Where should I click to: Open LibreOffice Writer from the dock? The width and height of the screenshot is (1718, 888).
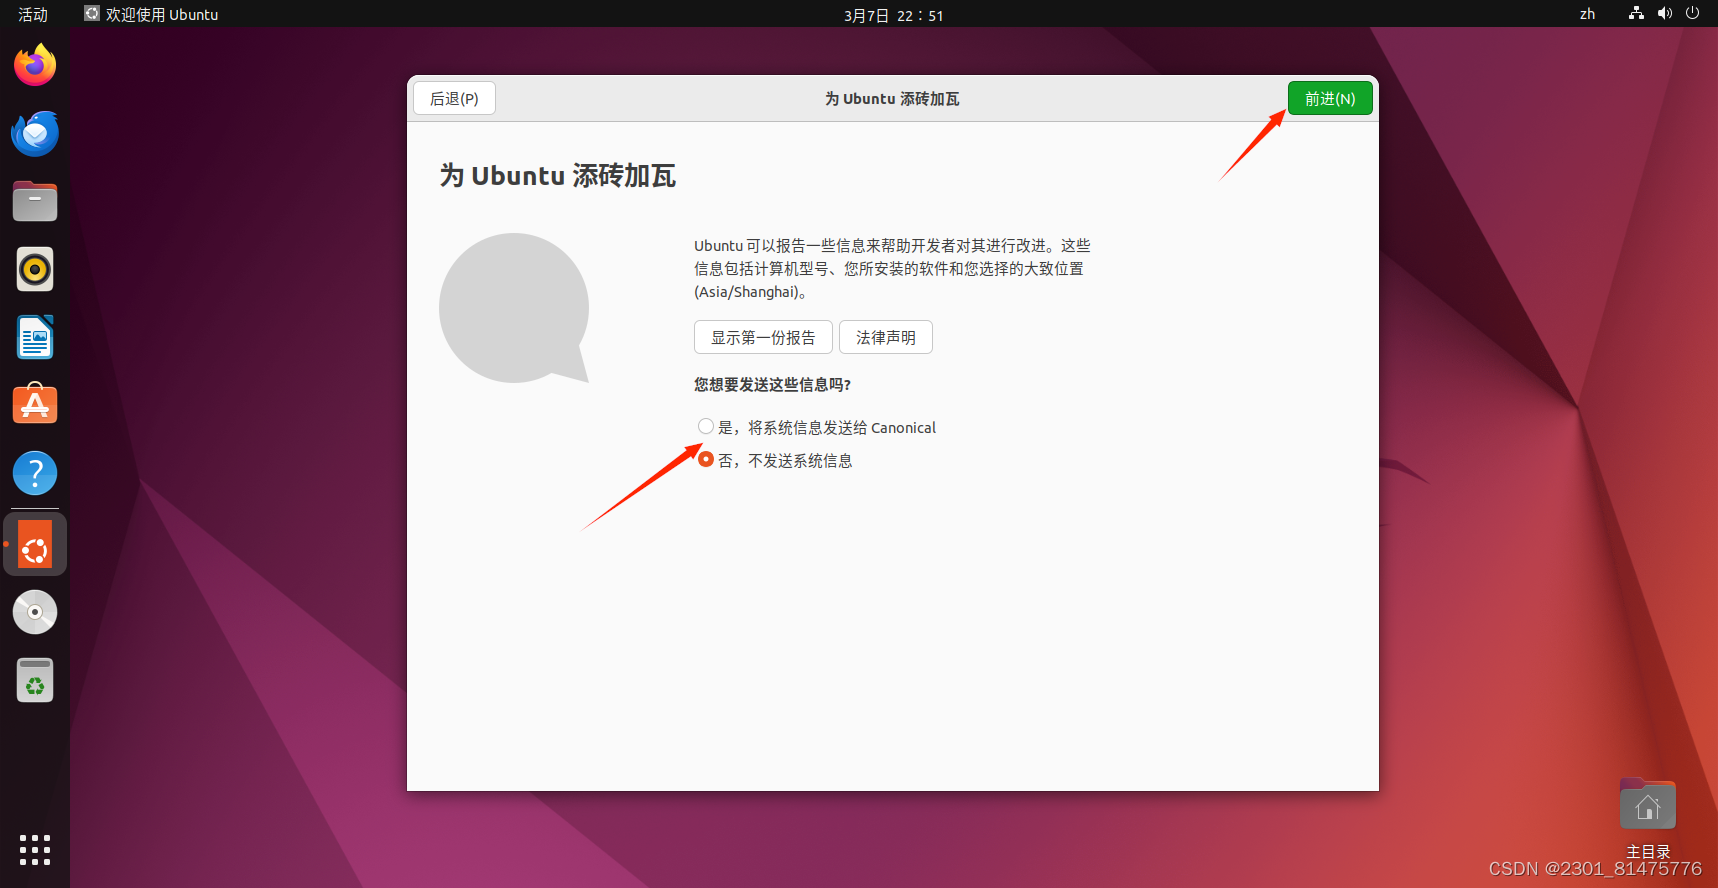(35, 337)
